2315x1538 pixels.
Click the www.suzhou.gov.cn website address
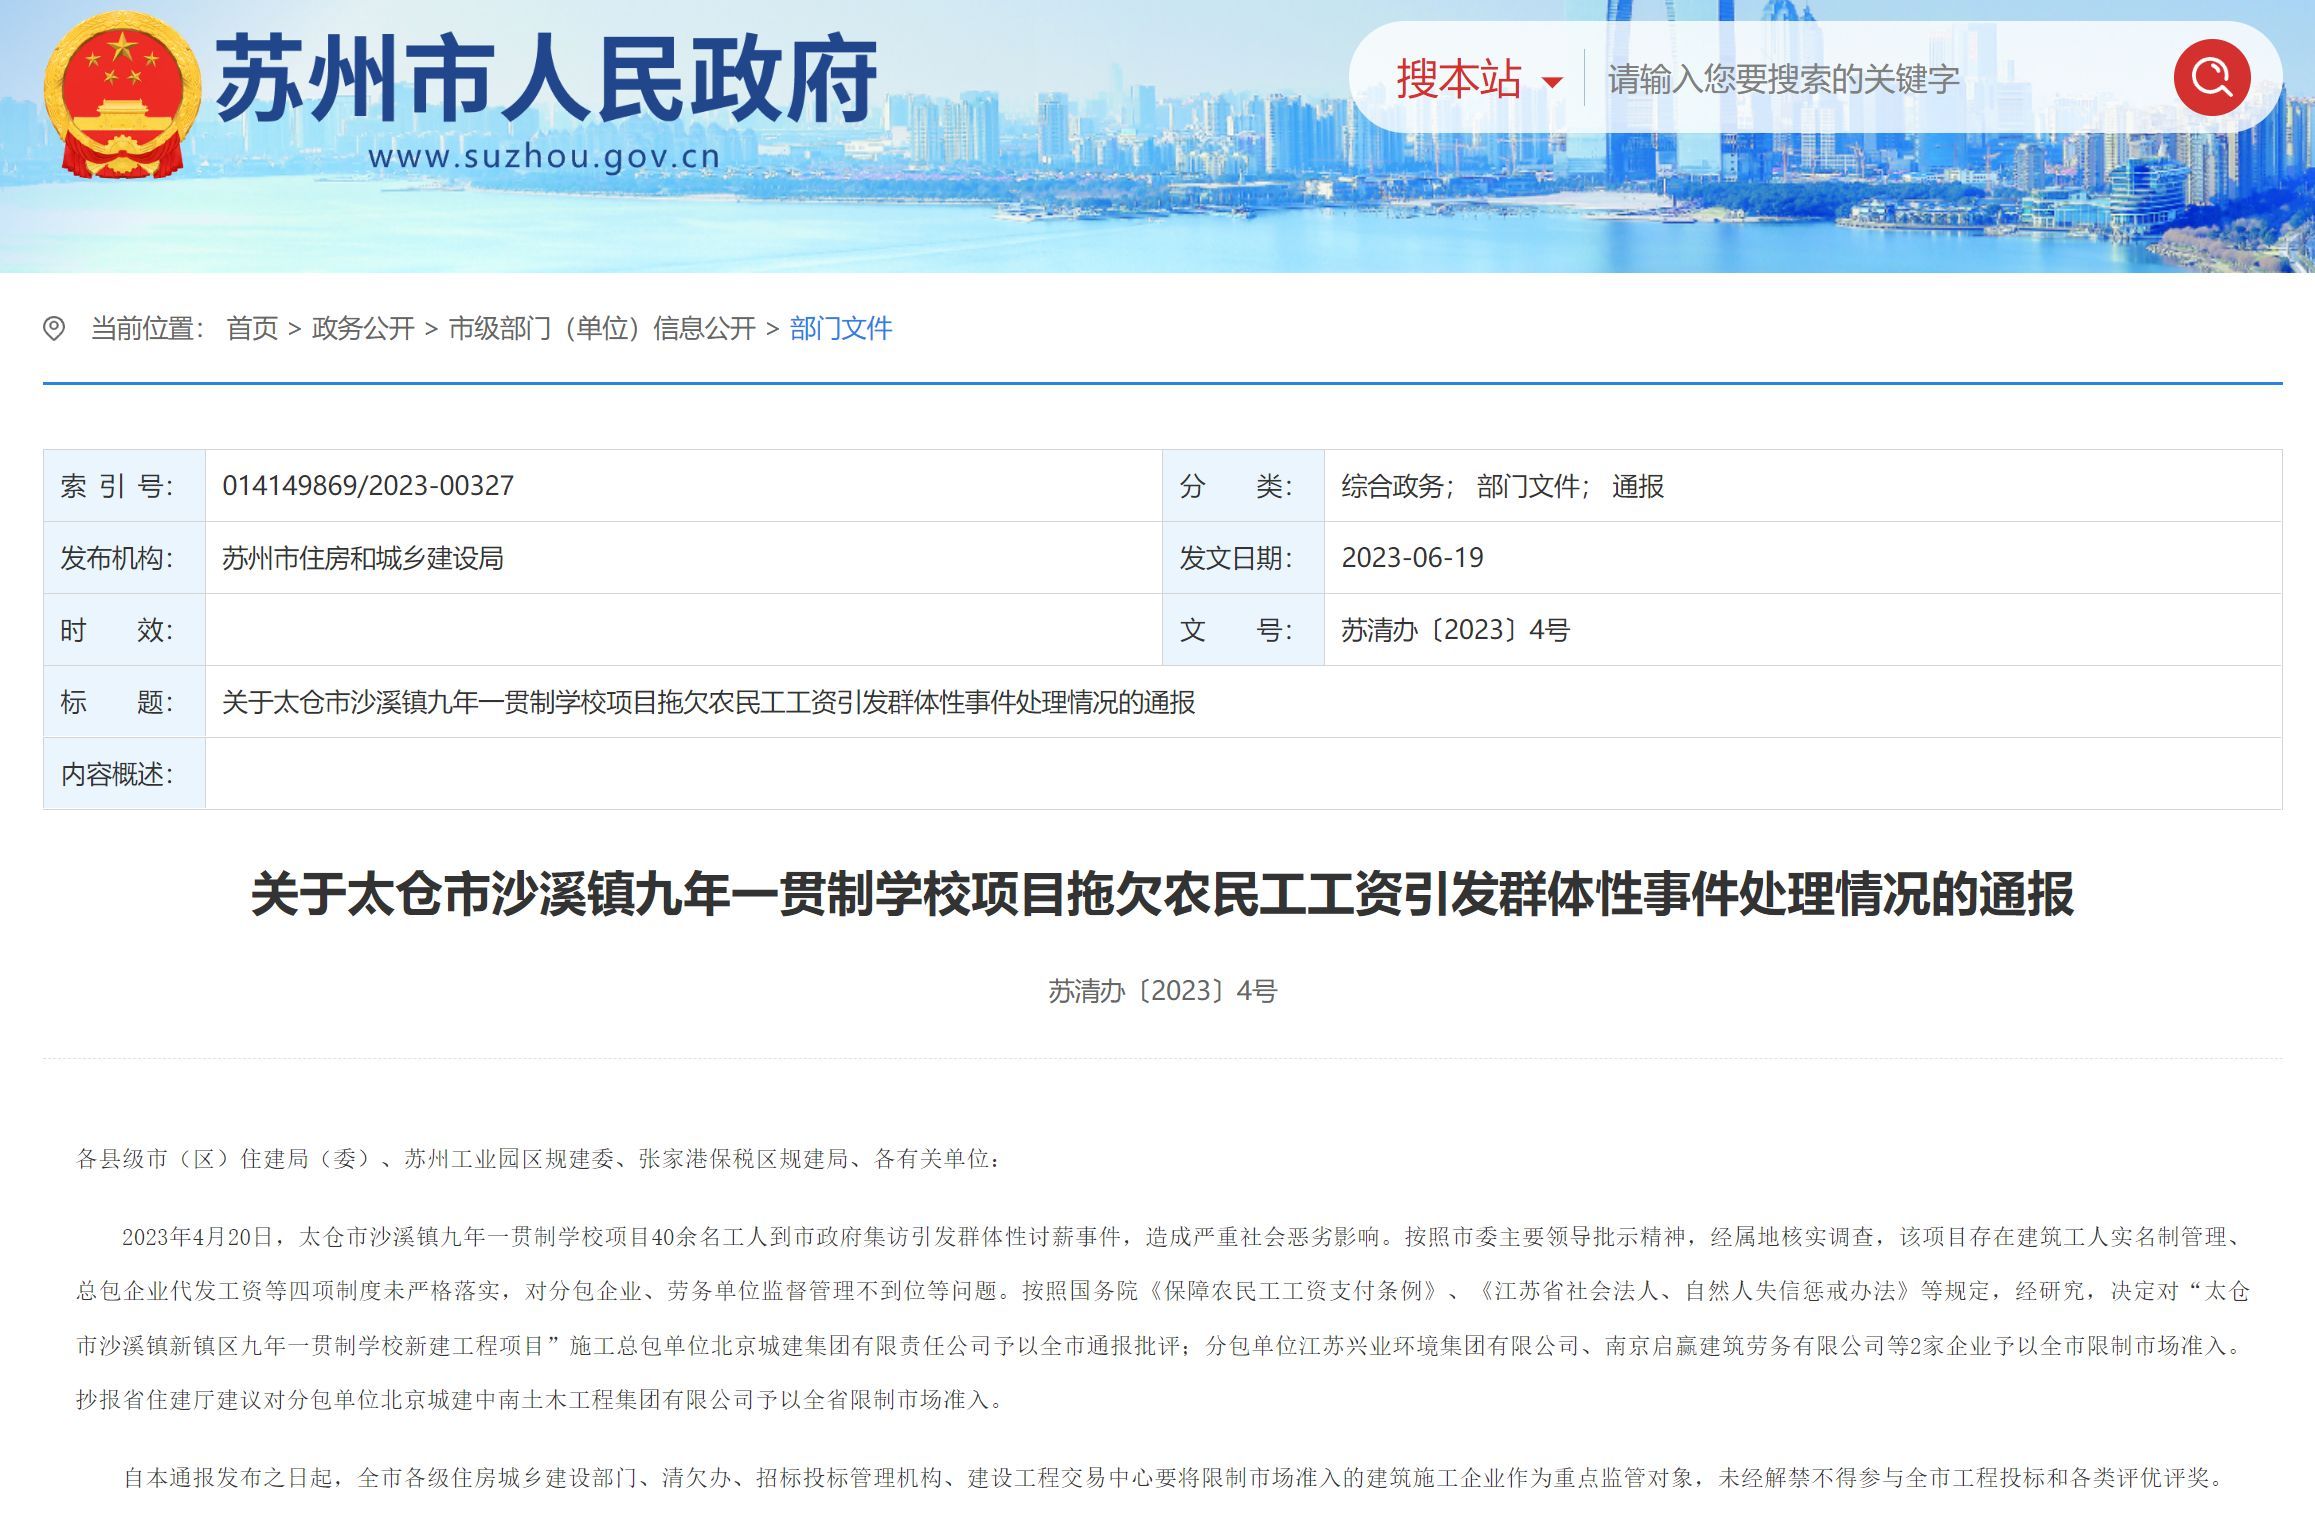click(x=544, y=157)
